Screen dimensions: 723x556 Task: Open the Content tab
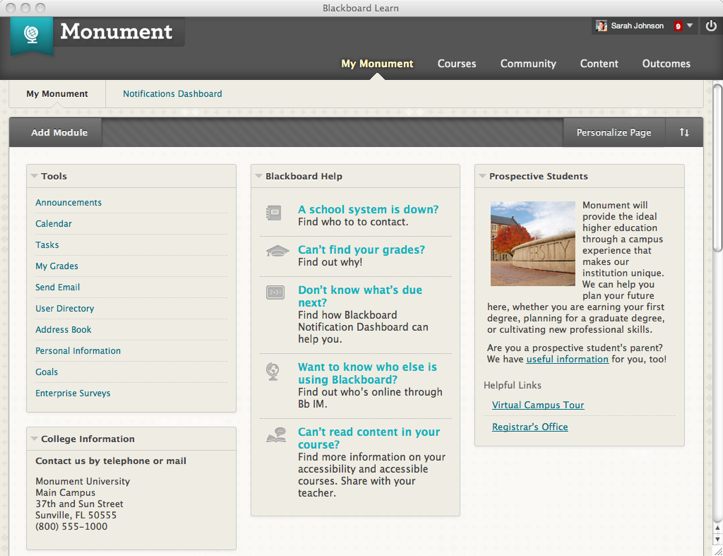[599, 64]
